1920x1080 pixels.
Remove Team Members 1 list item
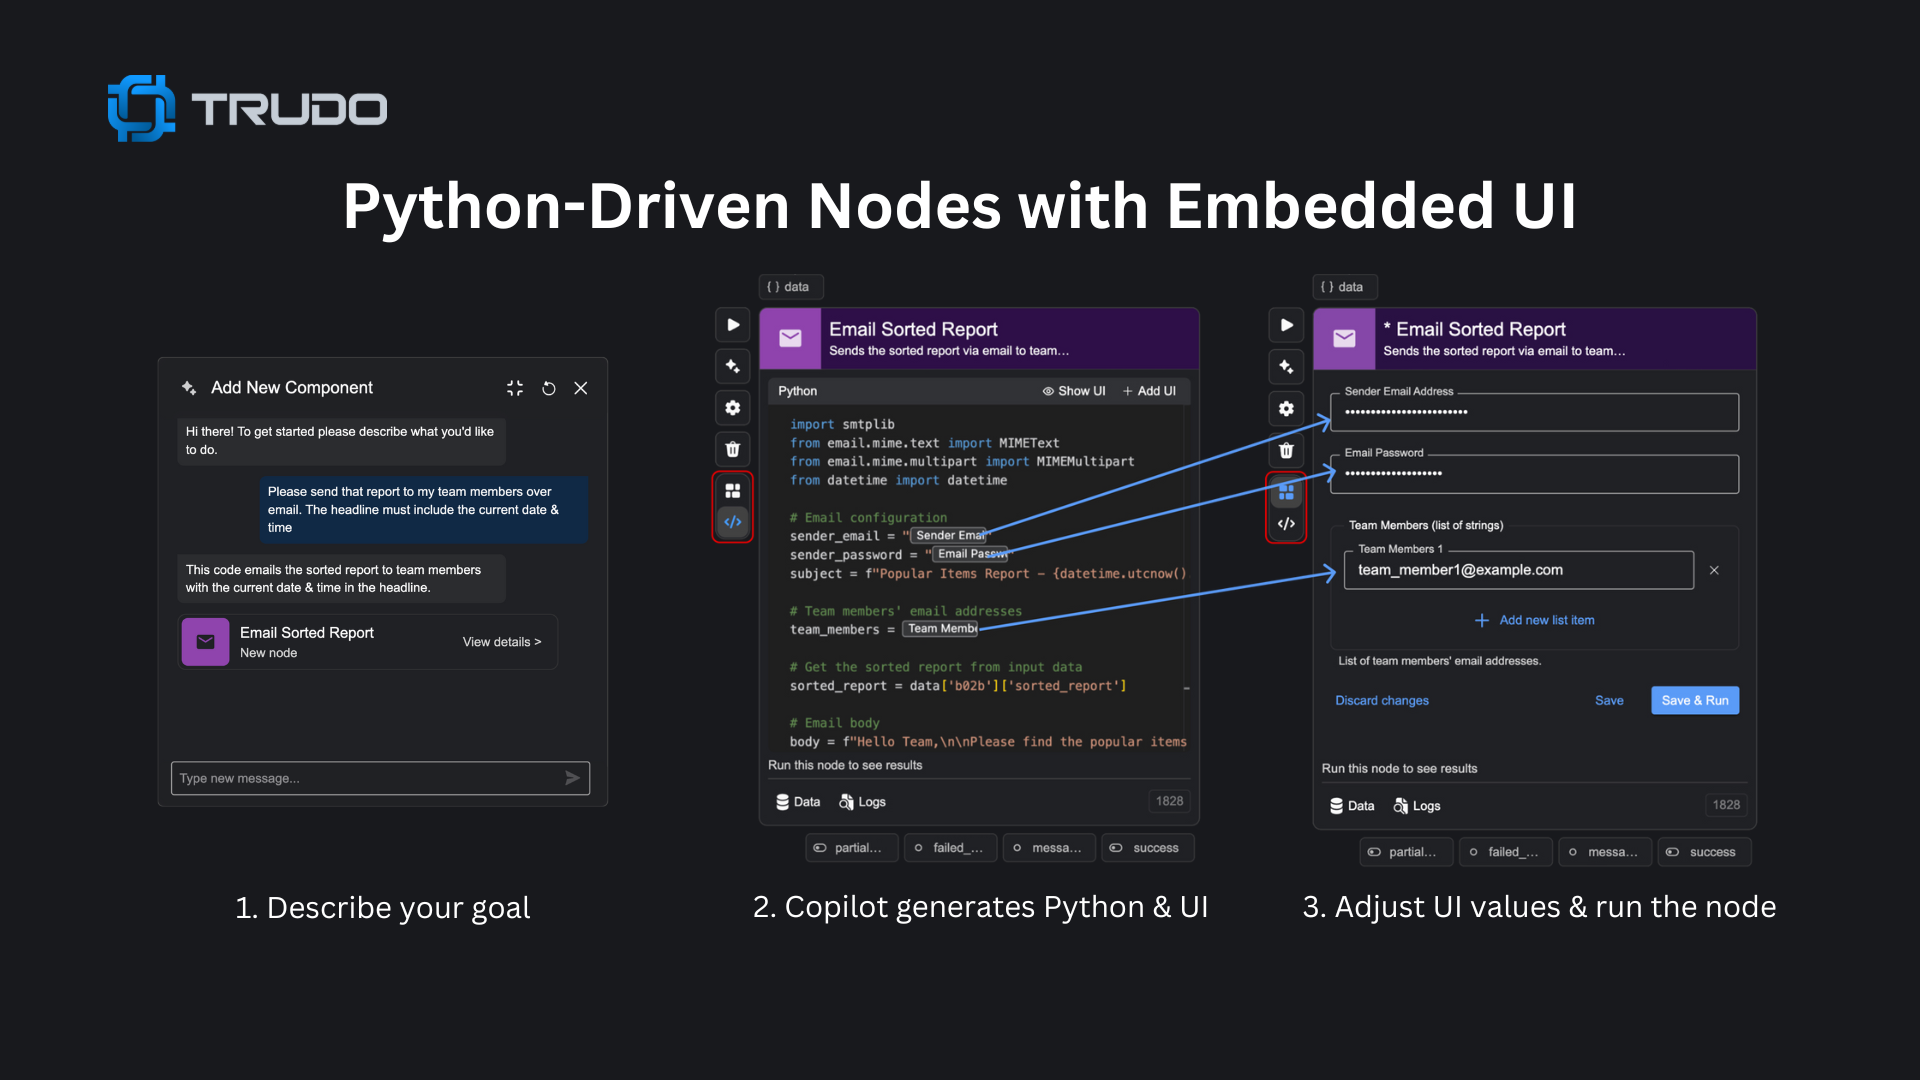(x=1714, y=570)
